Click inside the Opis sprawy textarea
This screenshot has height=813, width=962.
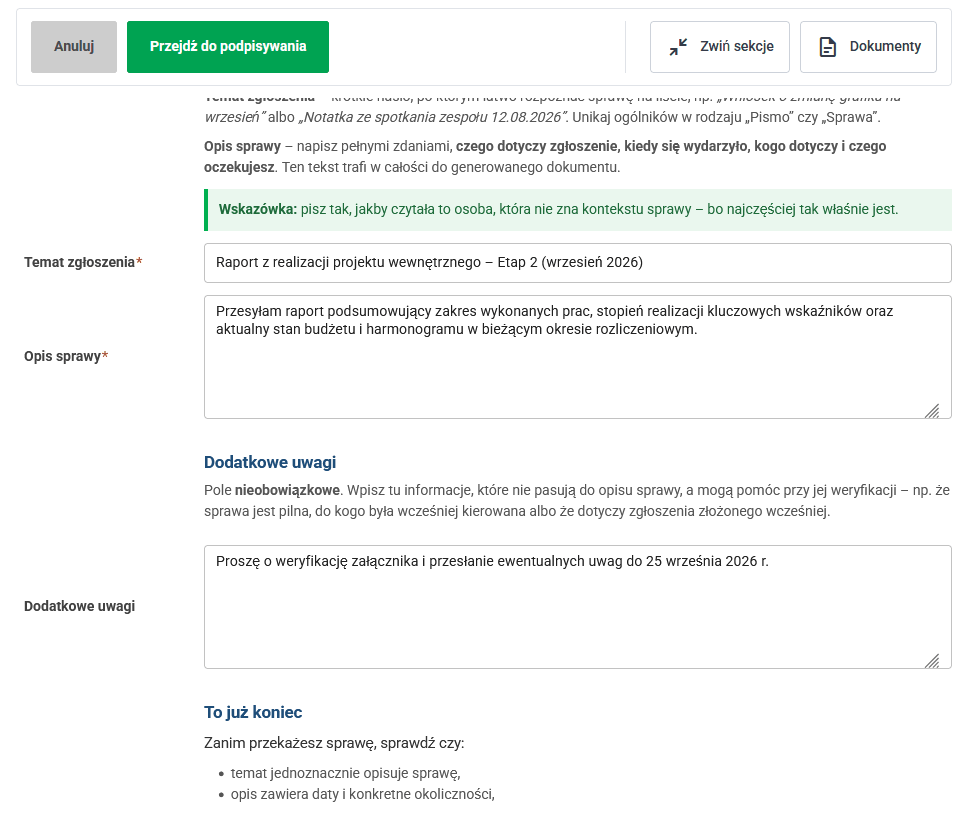577,356
